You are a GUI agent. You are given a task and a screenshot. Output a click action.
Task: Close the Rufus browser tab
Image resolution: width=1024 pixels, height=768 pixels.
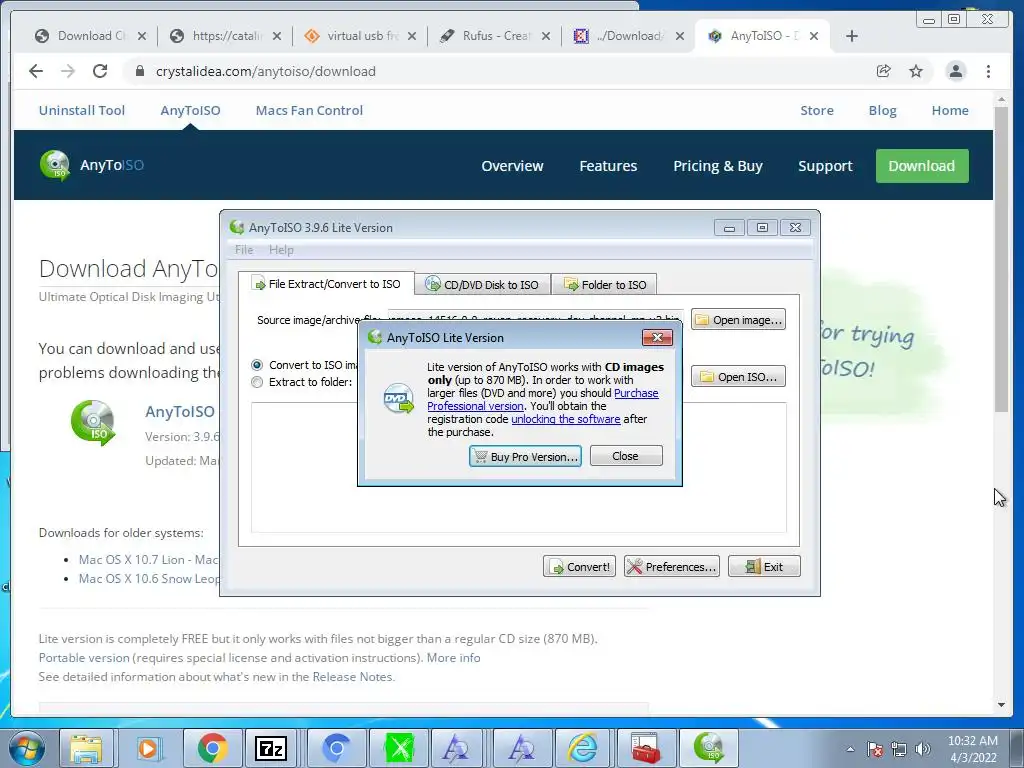pyautogui.click(x=546, y=36)
